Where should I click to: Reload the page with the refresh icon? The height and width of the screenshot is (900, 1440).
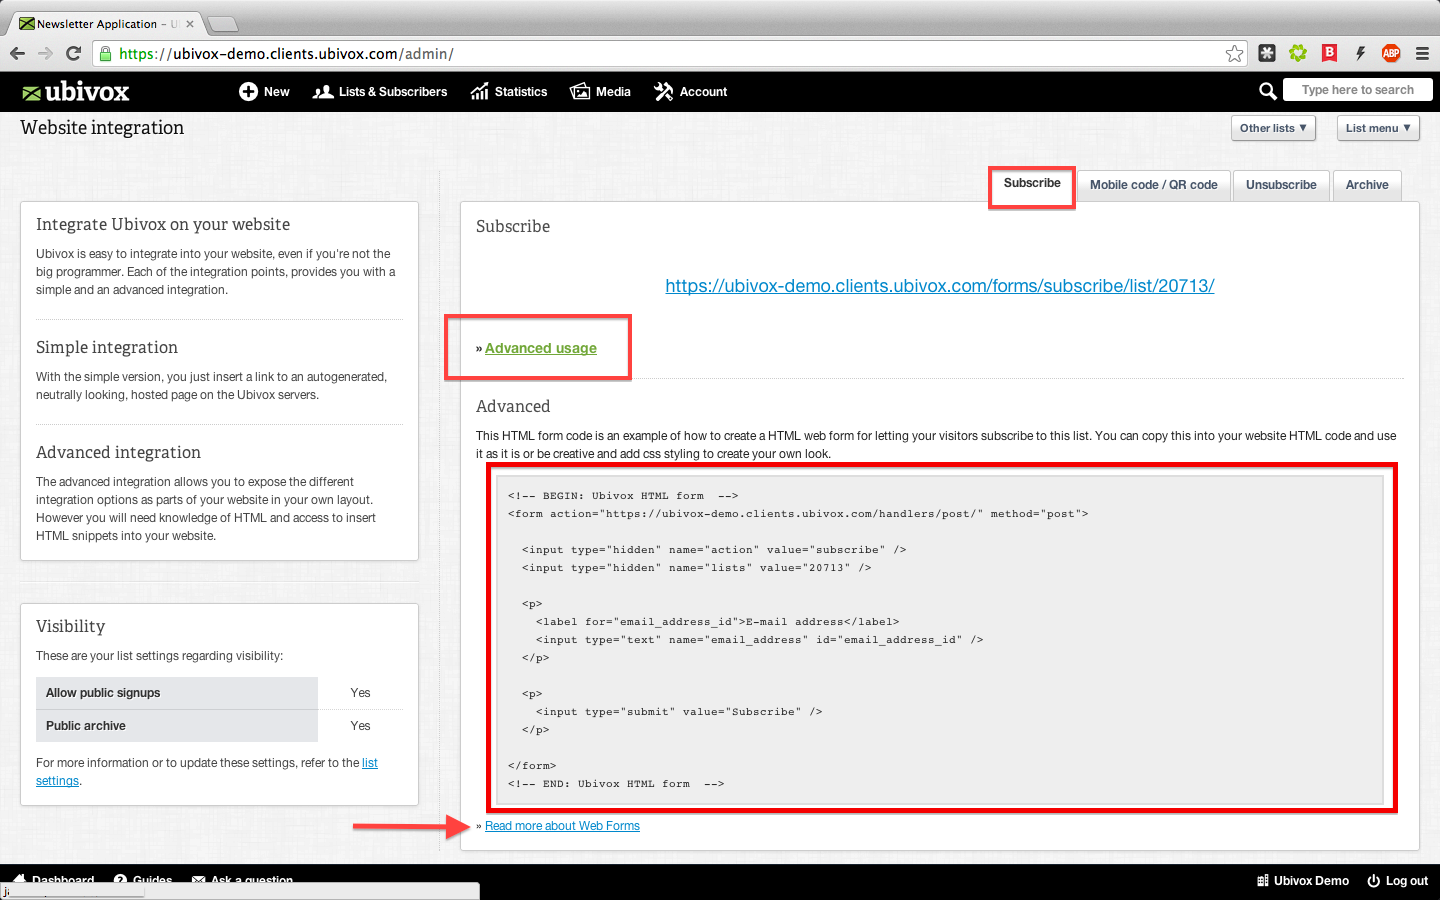[73, 54]
